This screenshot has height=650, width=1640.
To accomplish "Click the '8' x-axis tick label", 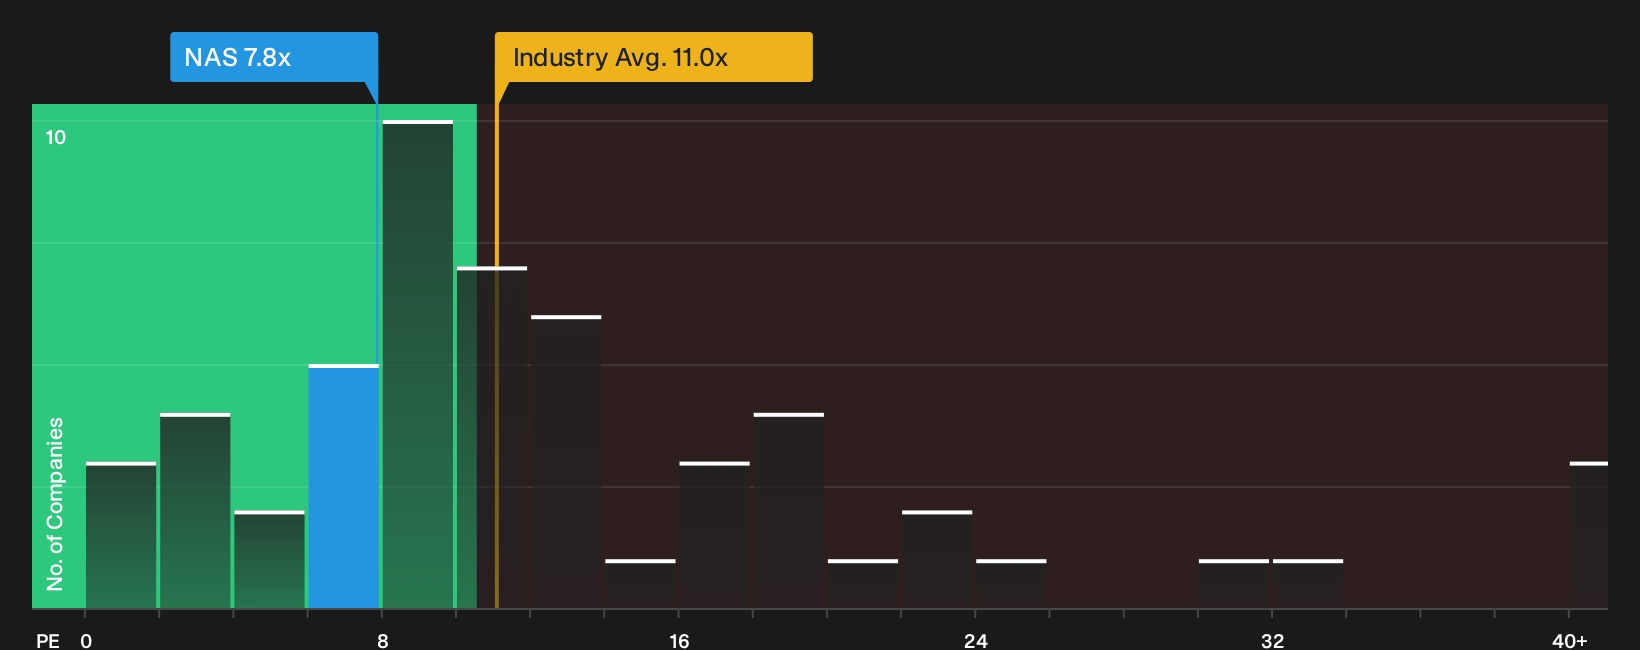I will tap(383, 641).
